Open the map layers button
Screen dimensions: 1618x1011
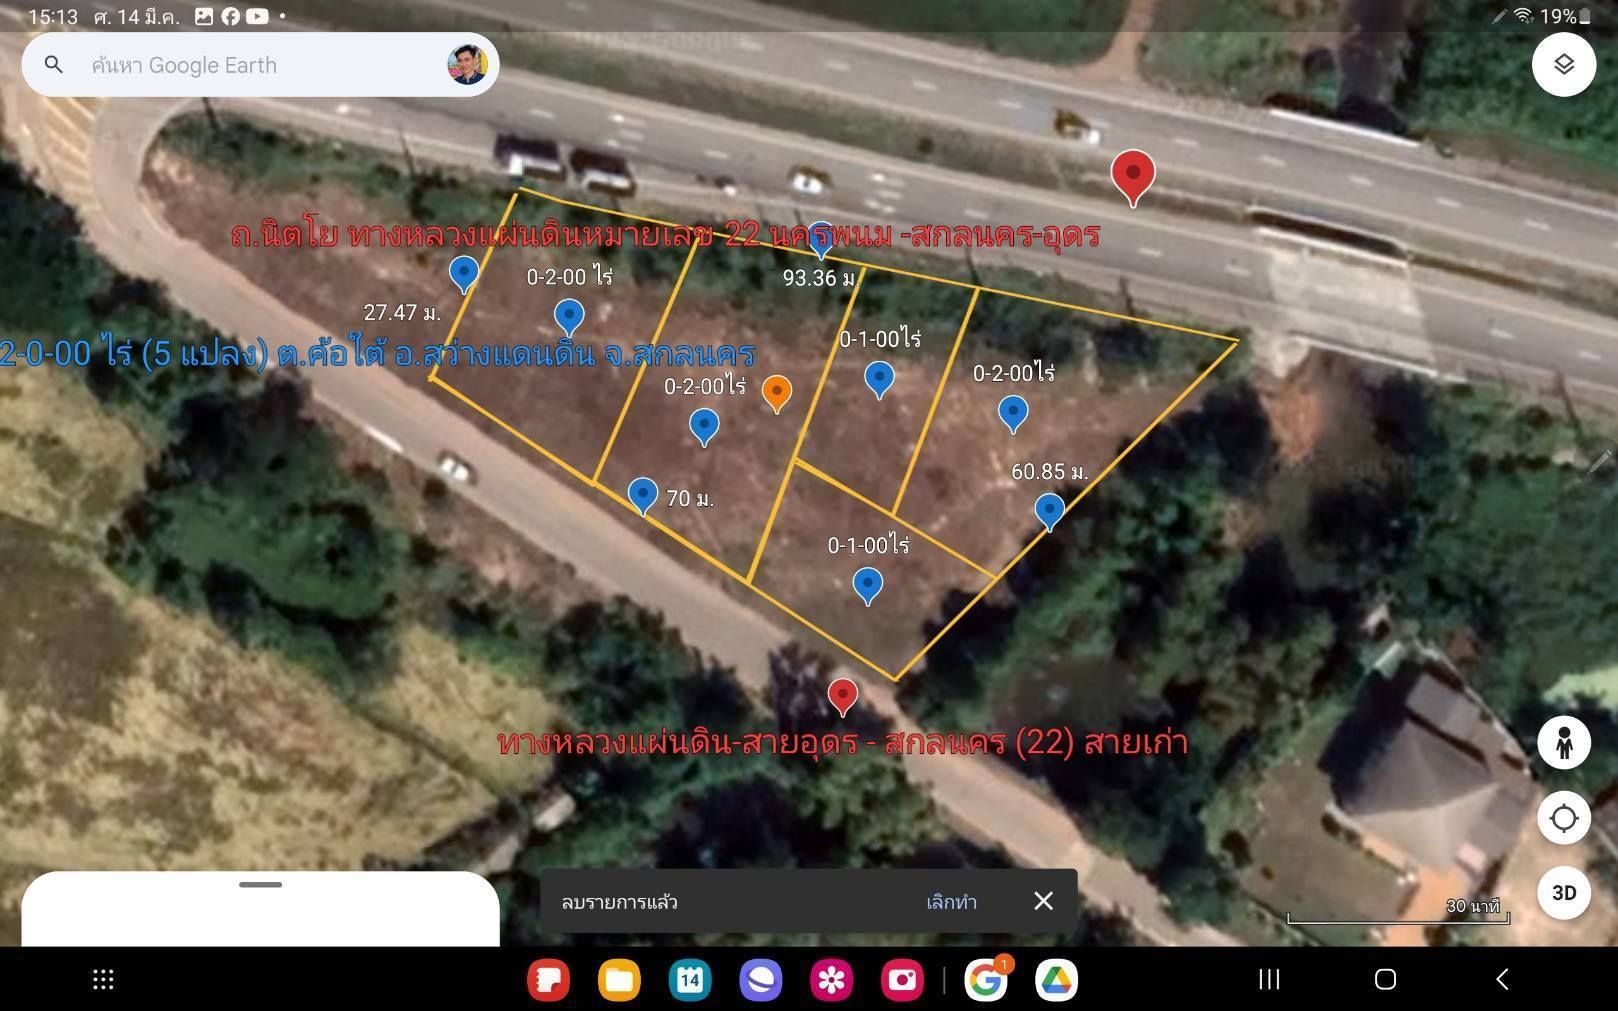(1564, 64)
